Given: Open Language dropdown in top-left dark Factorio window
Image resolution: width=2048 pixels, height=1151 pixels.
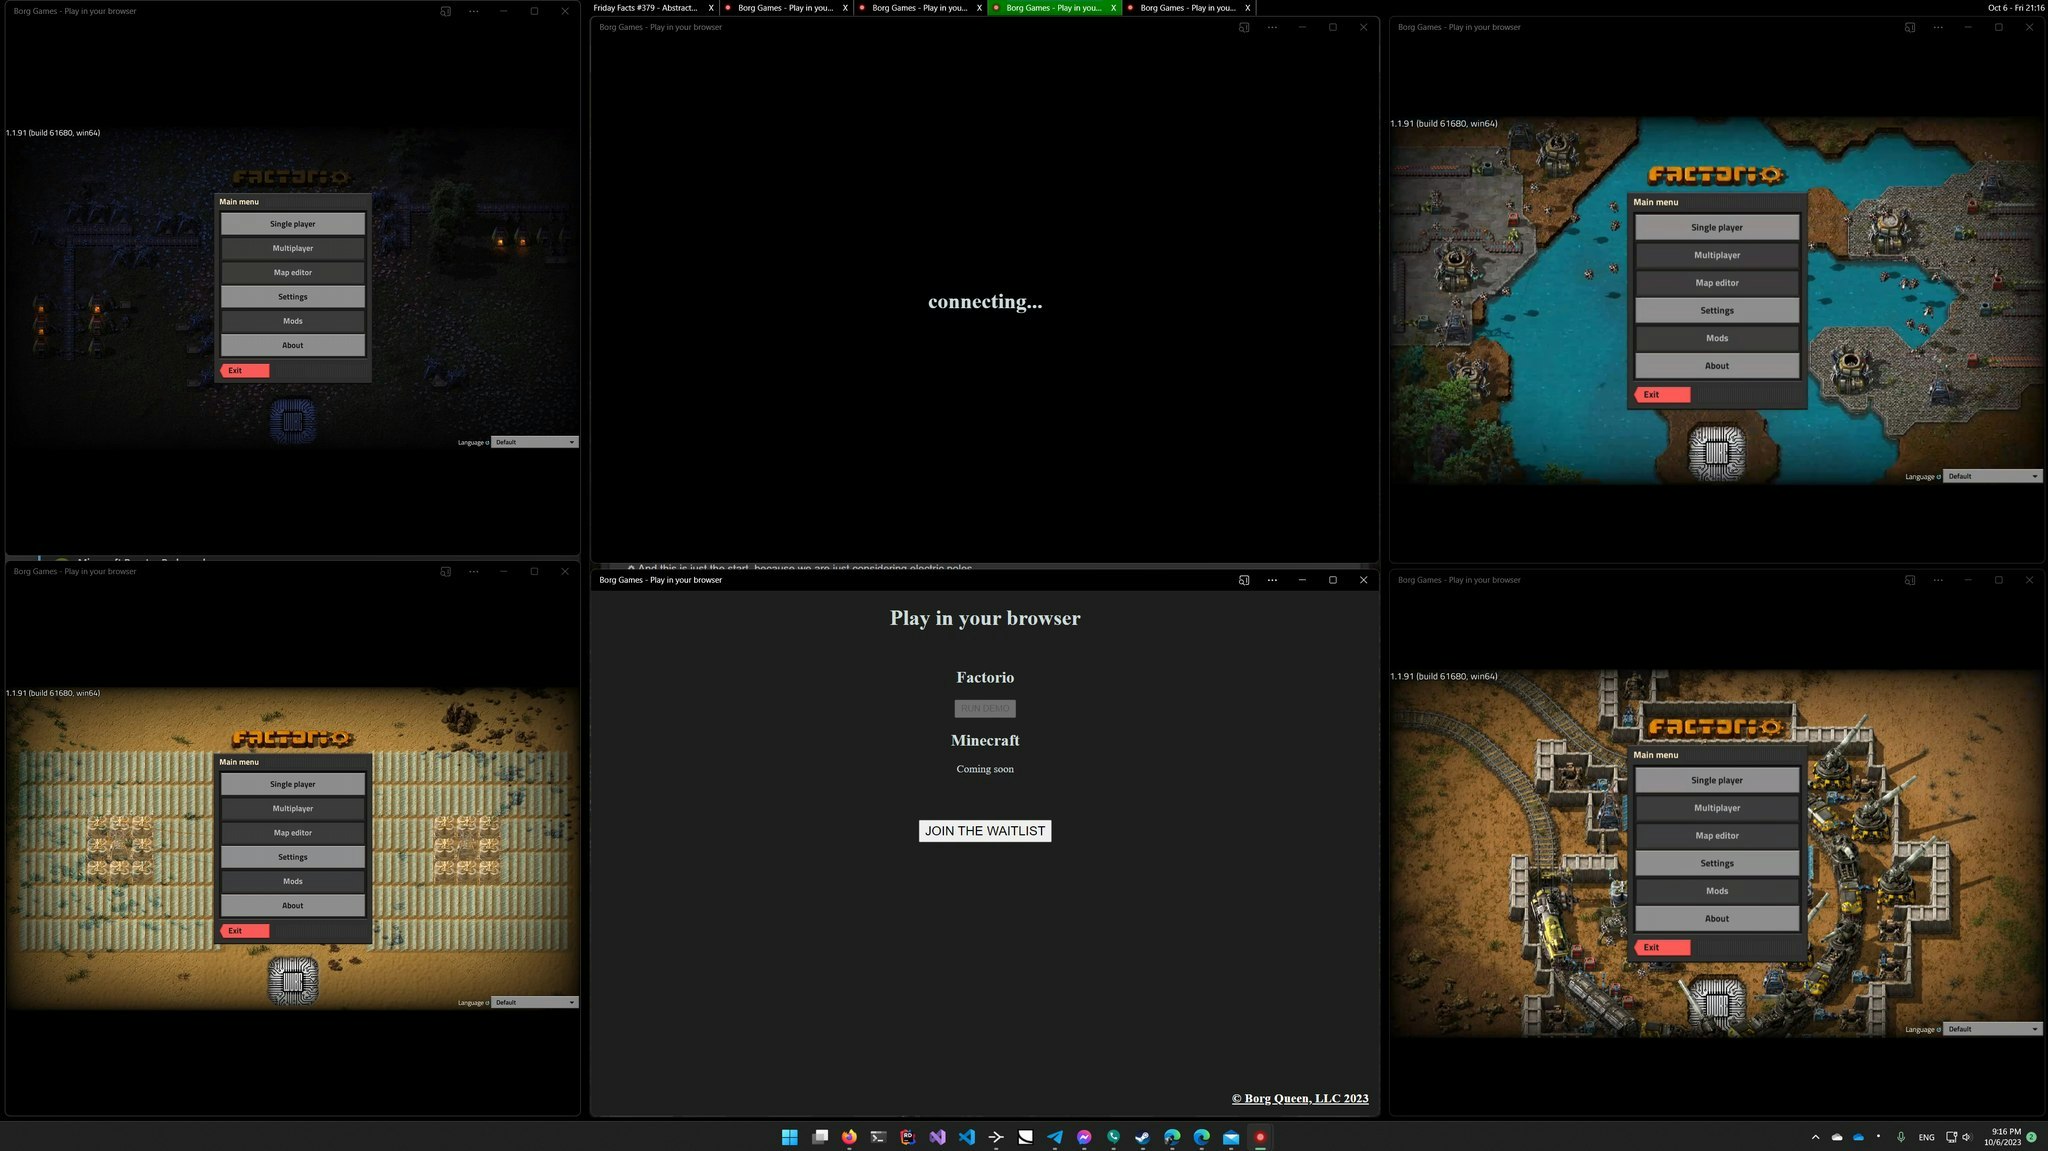Looking at the screenshot, I should tap(535, 442).
